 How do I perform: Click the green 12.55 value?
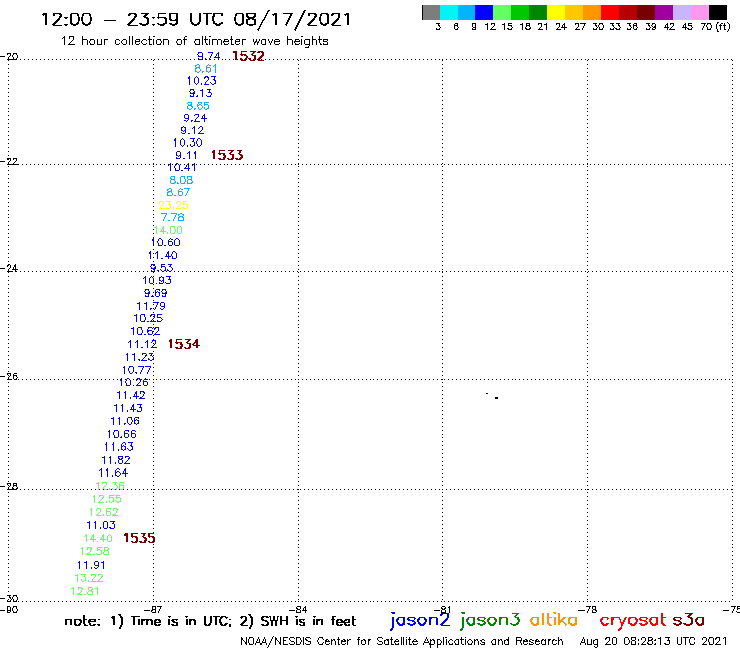[x=107, y=499]
